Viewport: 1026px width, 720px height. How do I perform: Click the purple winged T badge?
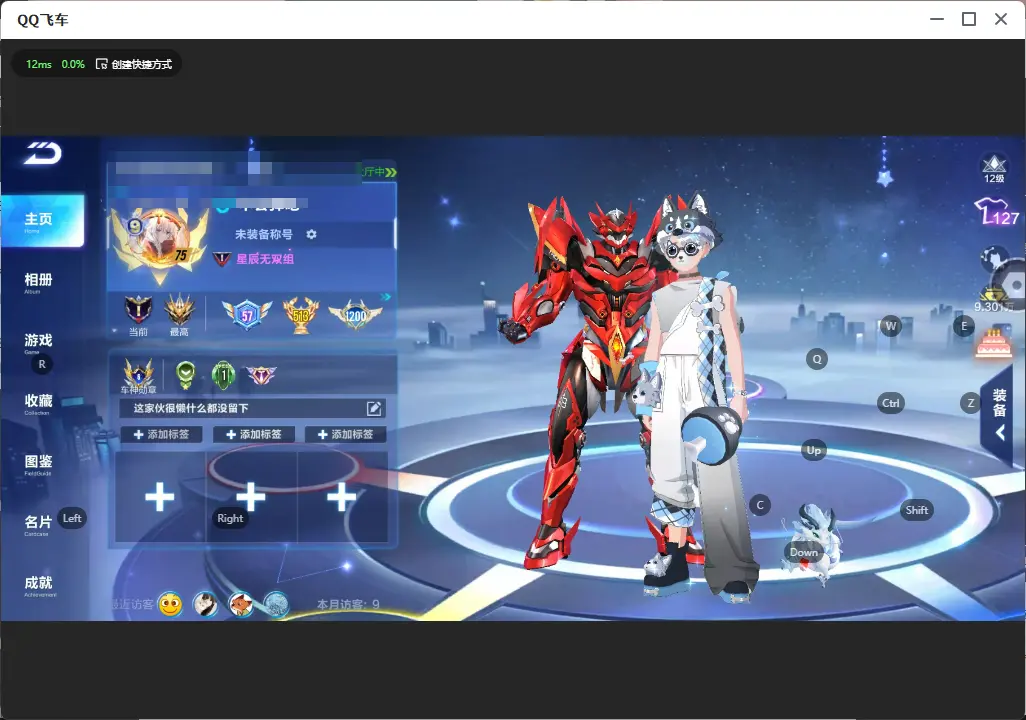(261, 375)
